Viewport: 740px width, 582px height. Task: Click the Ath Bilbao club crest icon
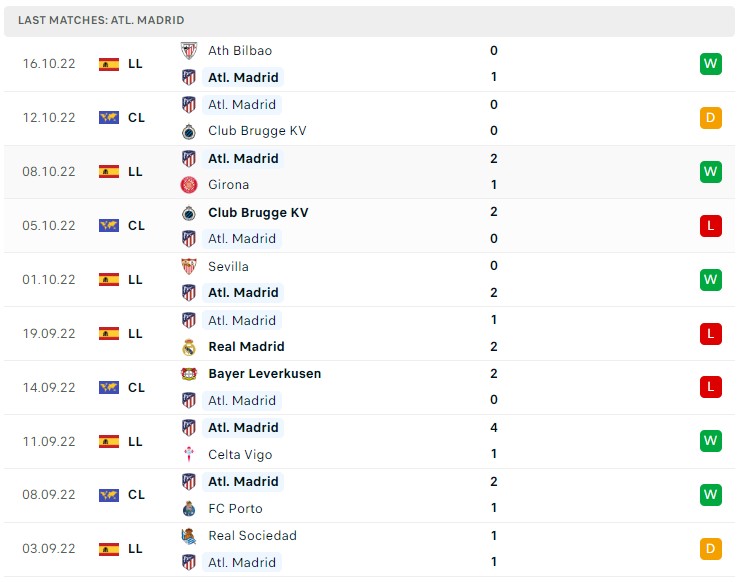[x=189, y=51]
